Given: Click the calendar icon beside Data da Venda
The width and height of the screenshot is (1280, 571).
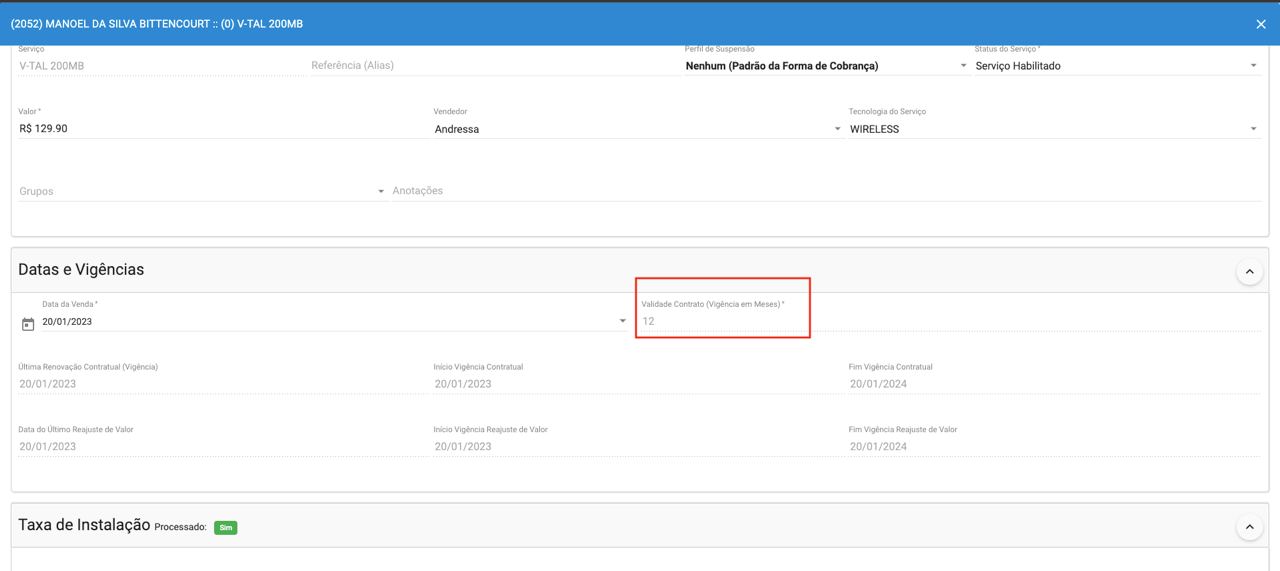Looking at the screenshot, I should 28,324.
